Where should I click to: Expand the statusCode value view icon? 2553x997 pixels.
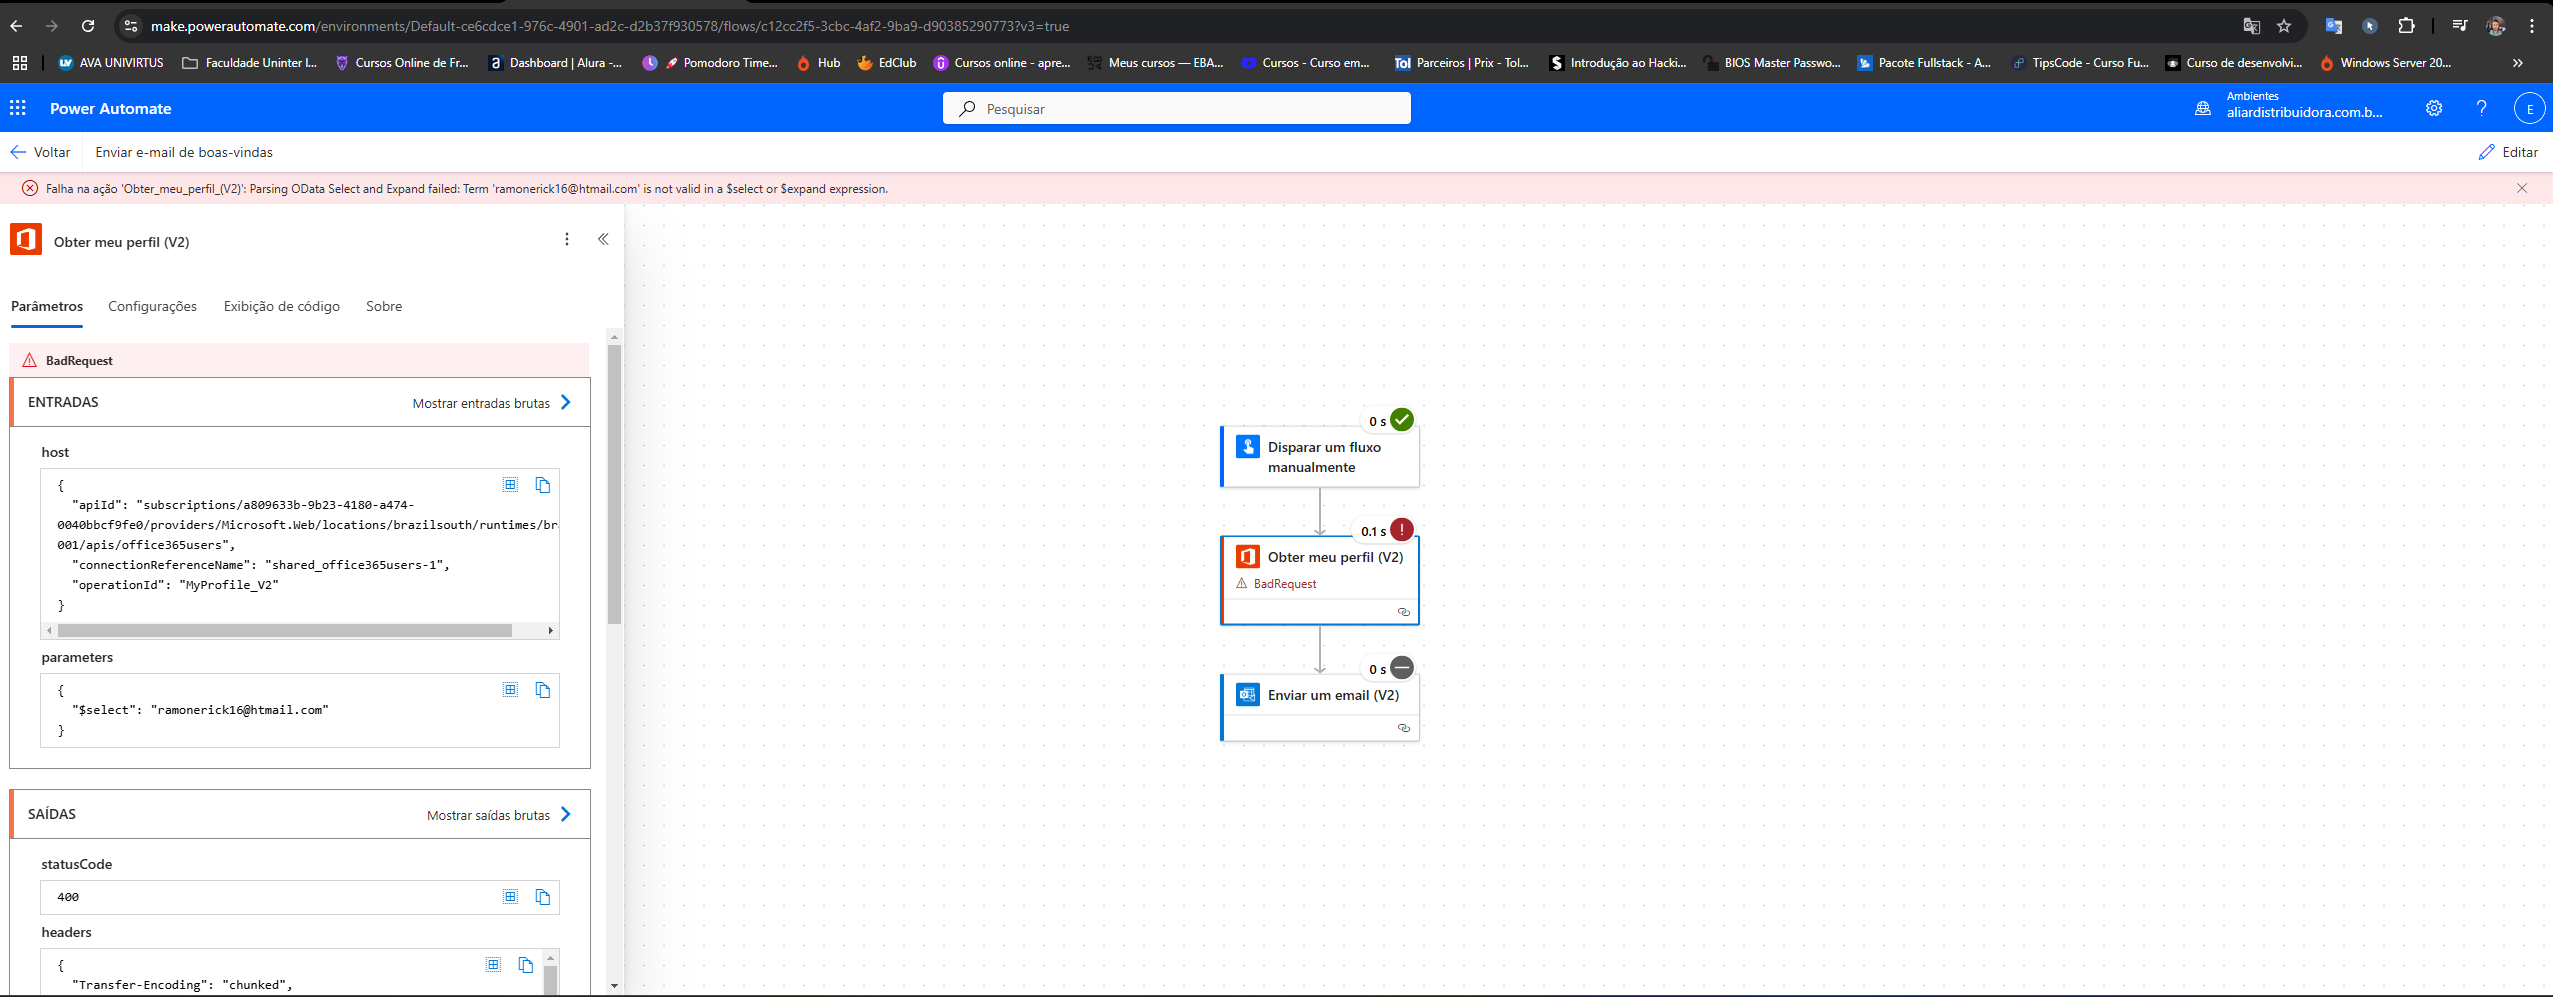[510, 897]
